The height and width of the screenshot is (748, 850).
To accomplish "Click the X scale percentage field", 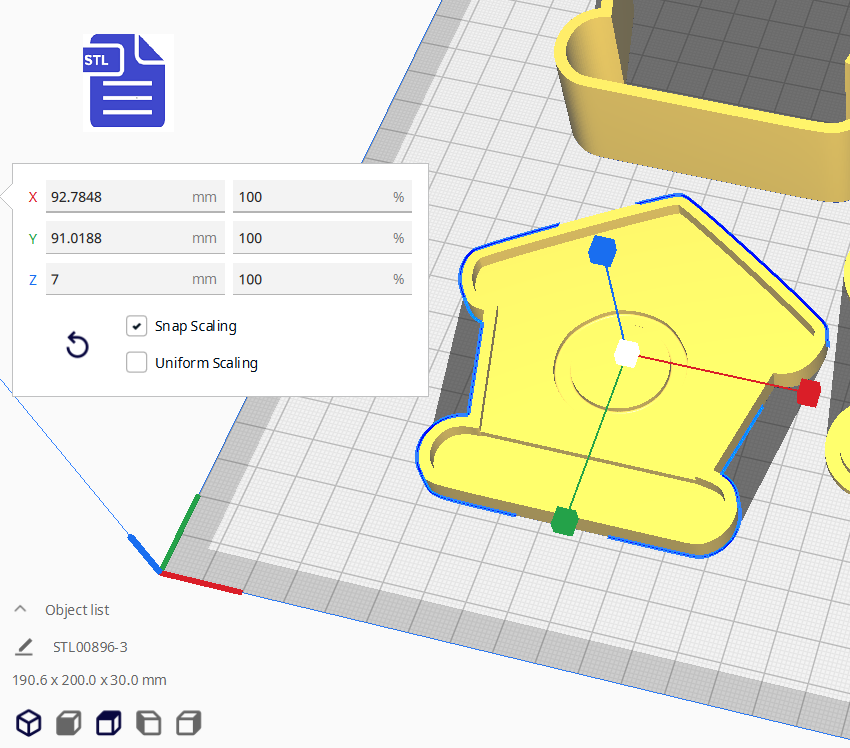I will [x=310, y=197].
